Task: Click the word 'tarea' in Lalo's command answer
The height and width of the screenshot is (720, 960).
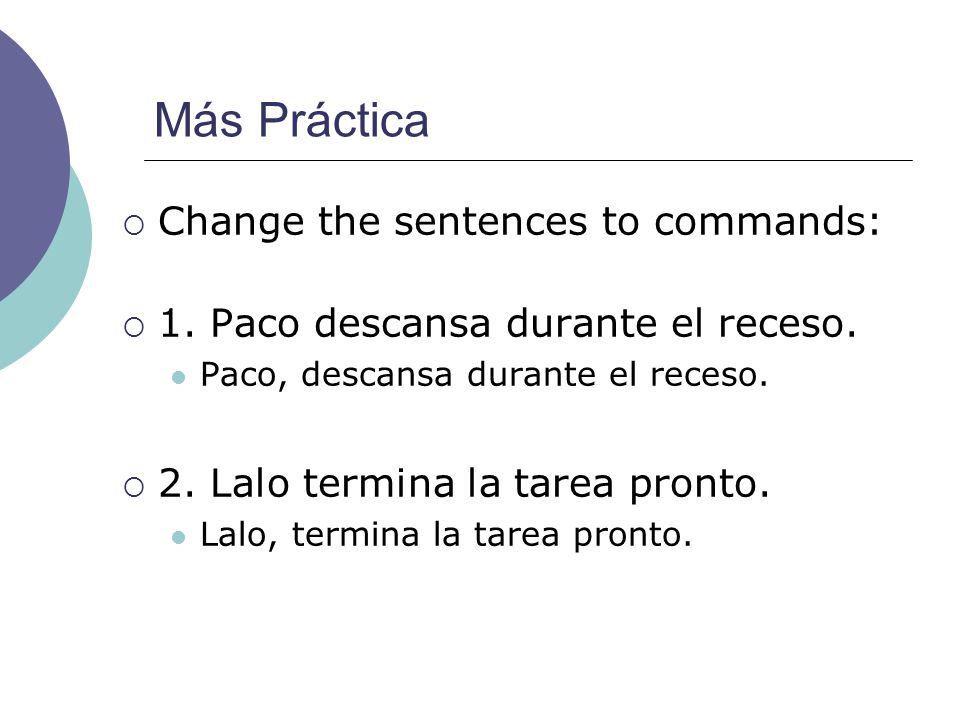Action: coord(517,536)
